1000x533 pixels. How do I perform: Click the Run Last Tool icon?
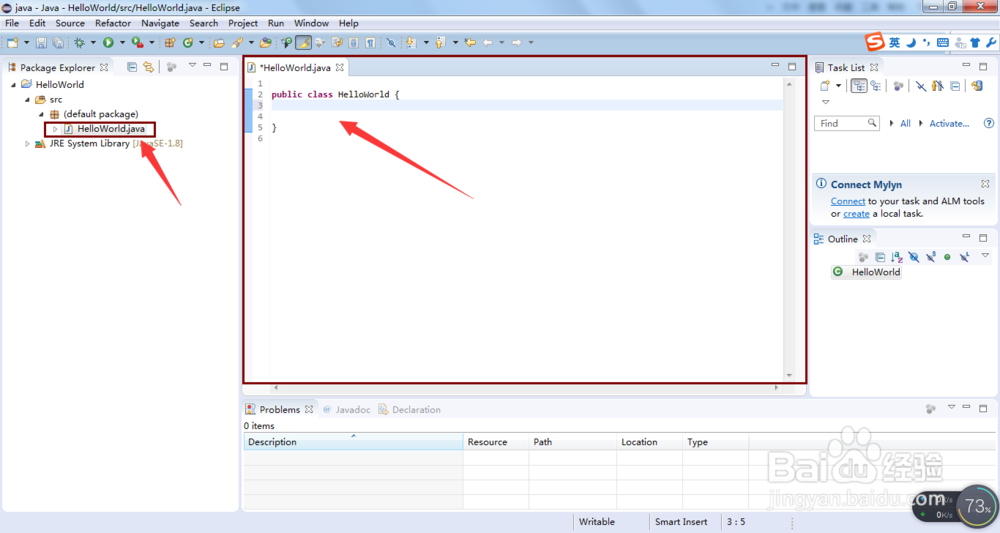click(x=137, y=43)
